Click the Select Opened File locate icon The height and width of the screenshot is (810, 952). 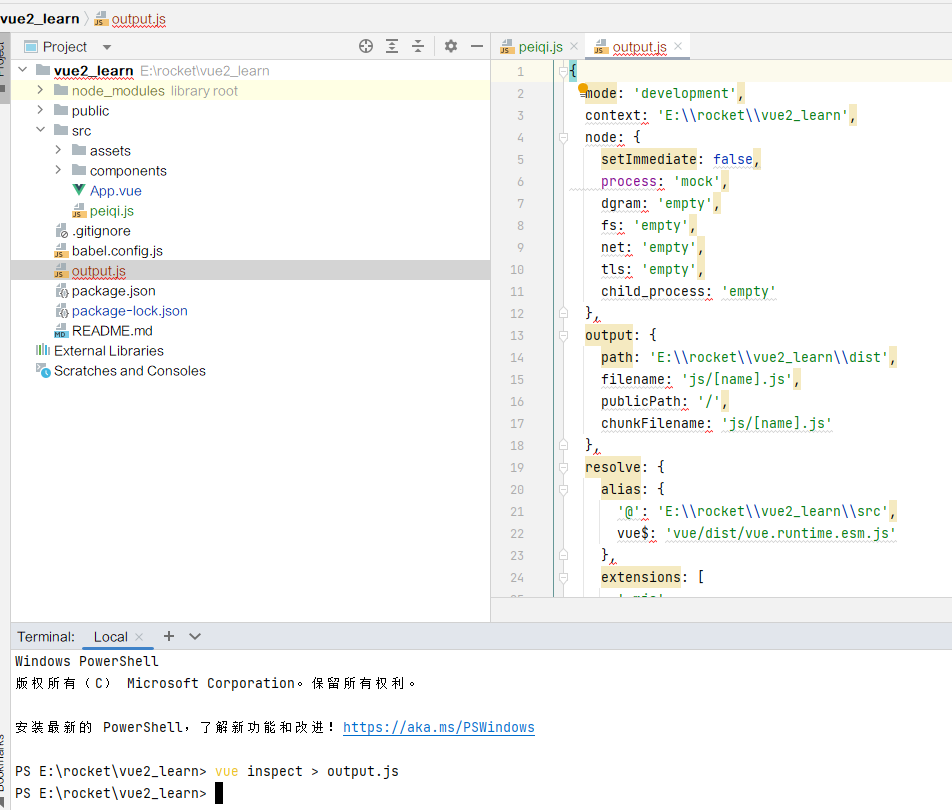366,46
